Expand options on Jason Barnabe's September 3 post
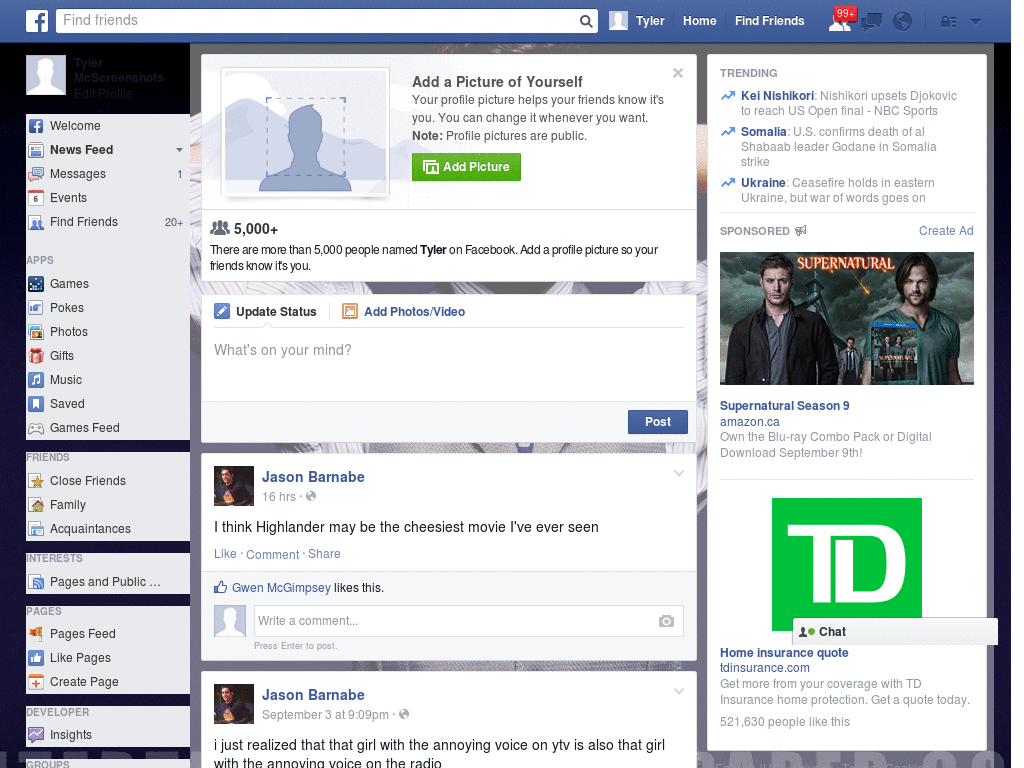The height and width of the screenshot is (768, 1024). tap(679, 691)
